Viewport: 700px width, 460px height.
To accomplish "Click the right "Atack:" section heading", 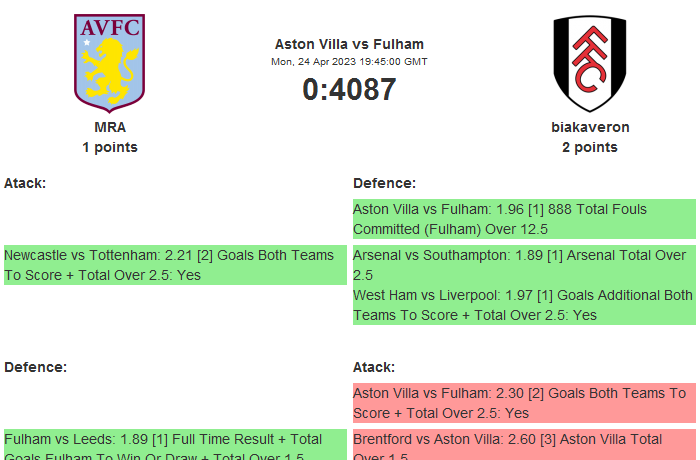I will (374, 367).
